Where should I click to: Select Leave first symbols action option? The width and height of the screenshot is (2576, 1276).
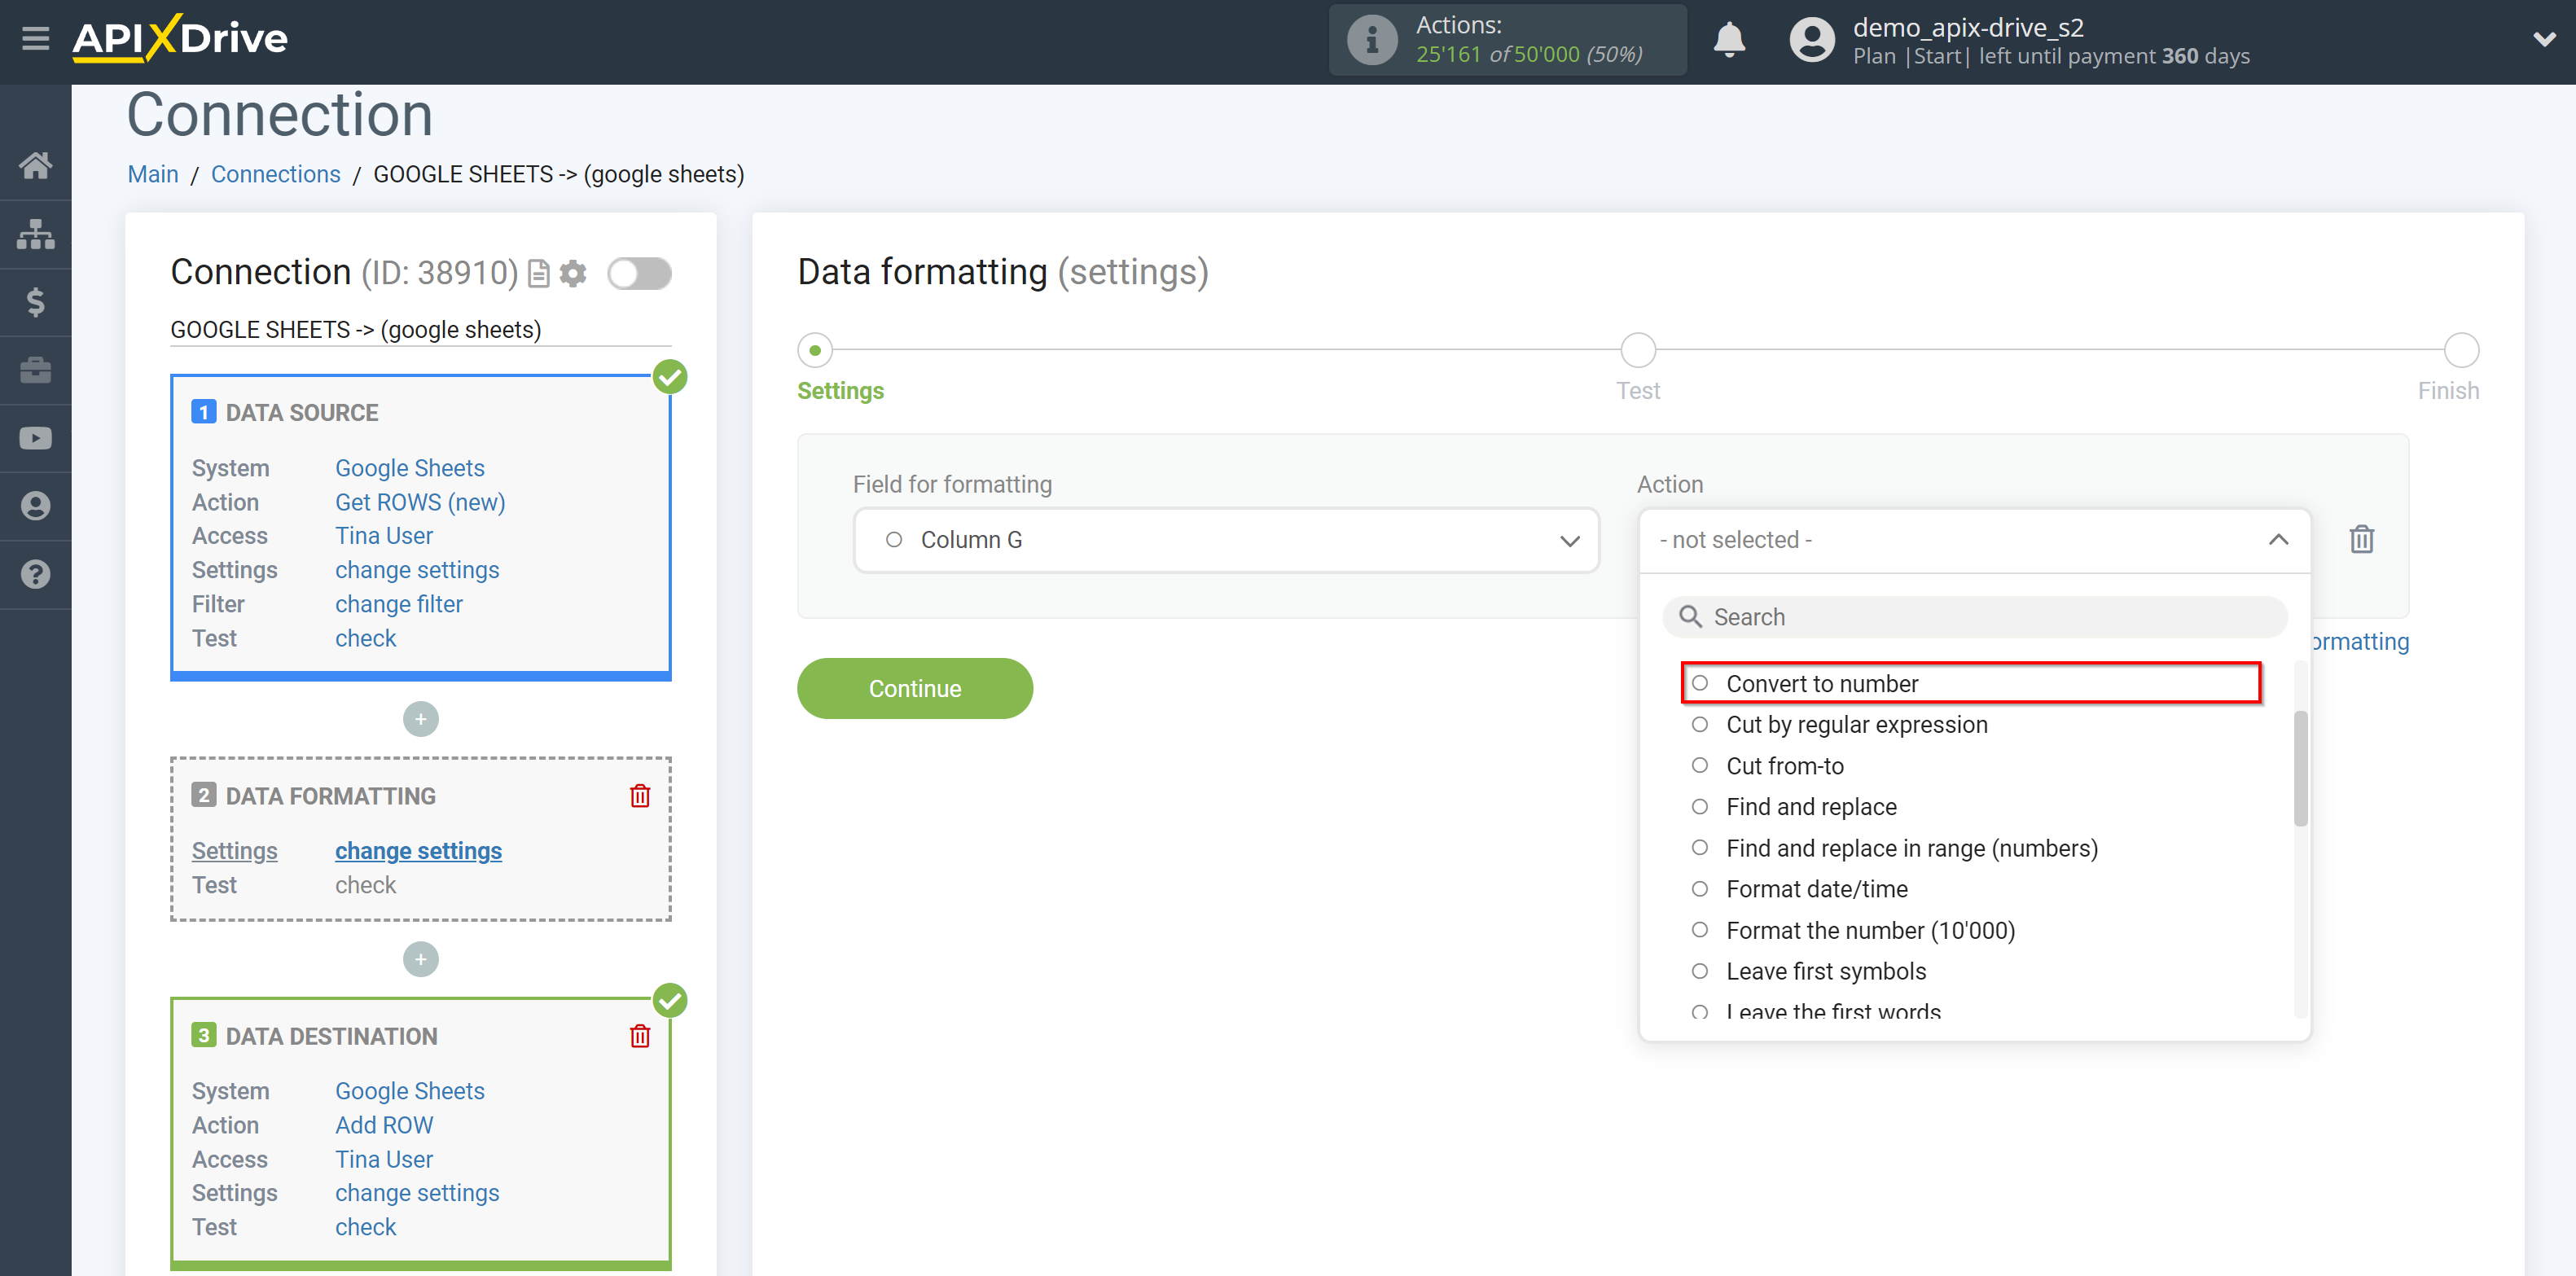(x=1827, y=971)
